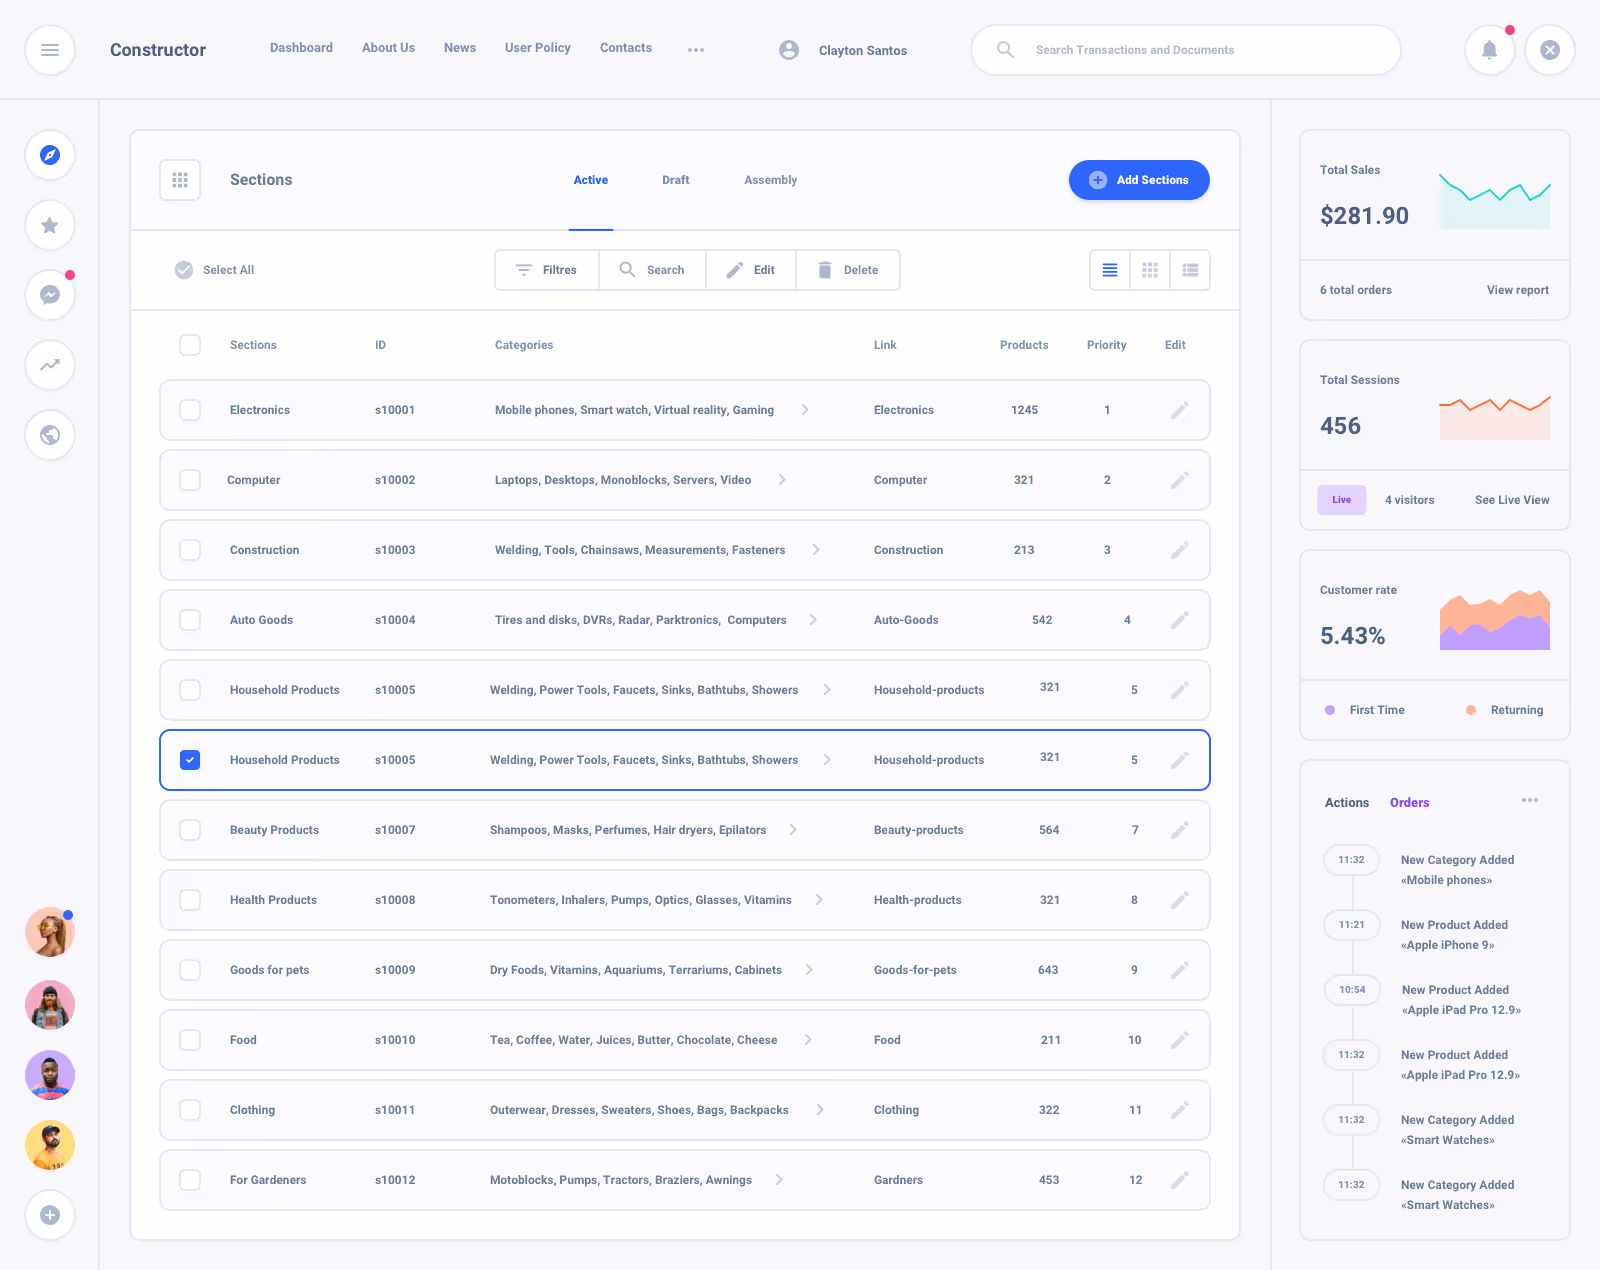This screenshot has width=1600, height=1270.
Task: Check the Construction row checkbox
Action: pos(190,550)
